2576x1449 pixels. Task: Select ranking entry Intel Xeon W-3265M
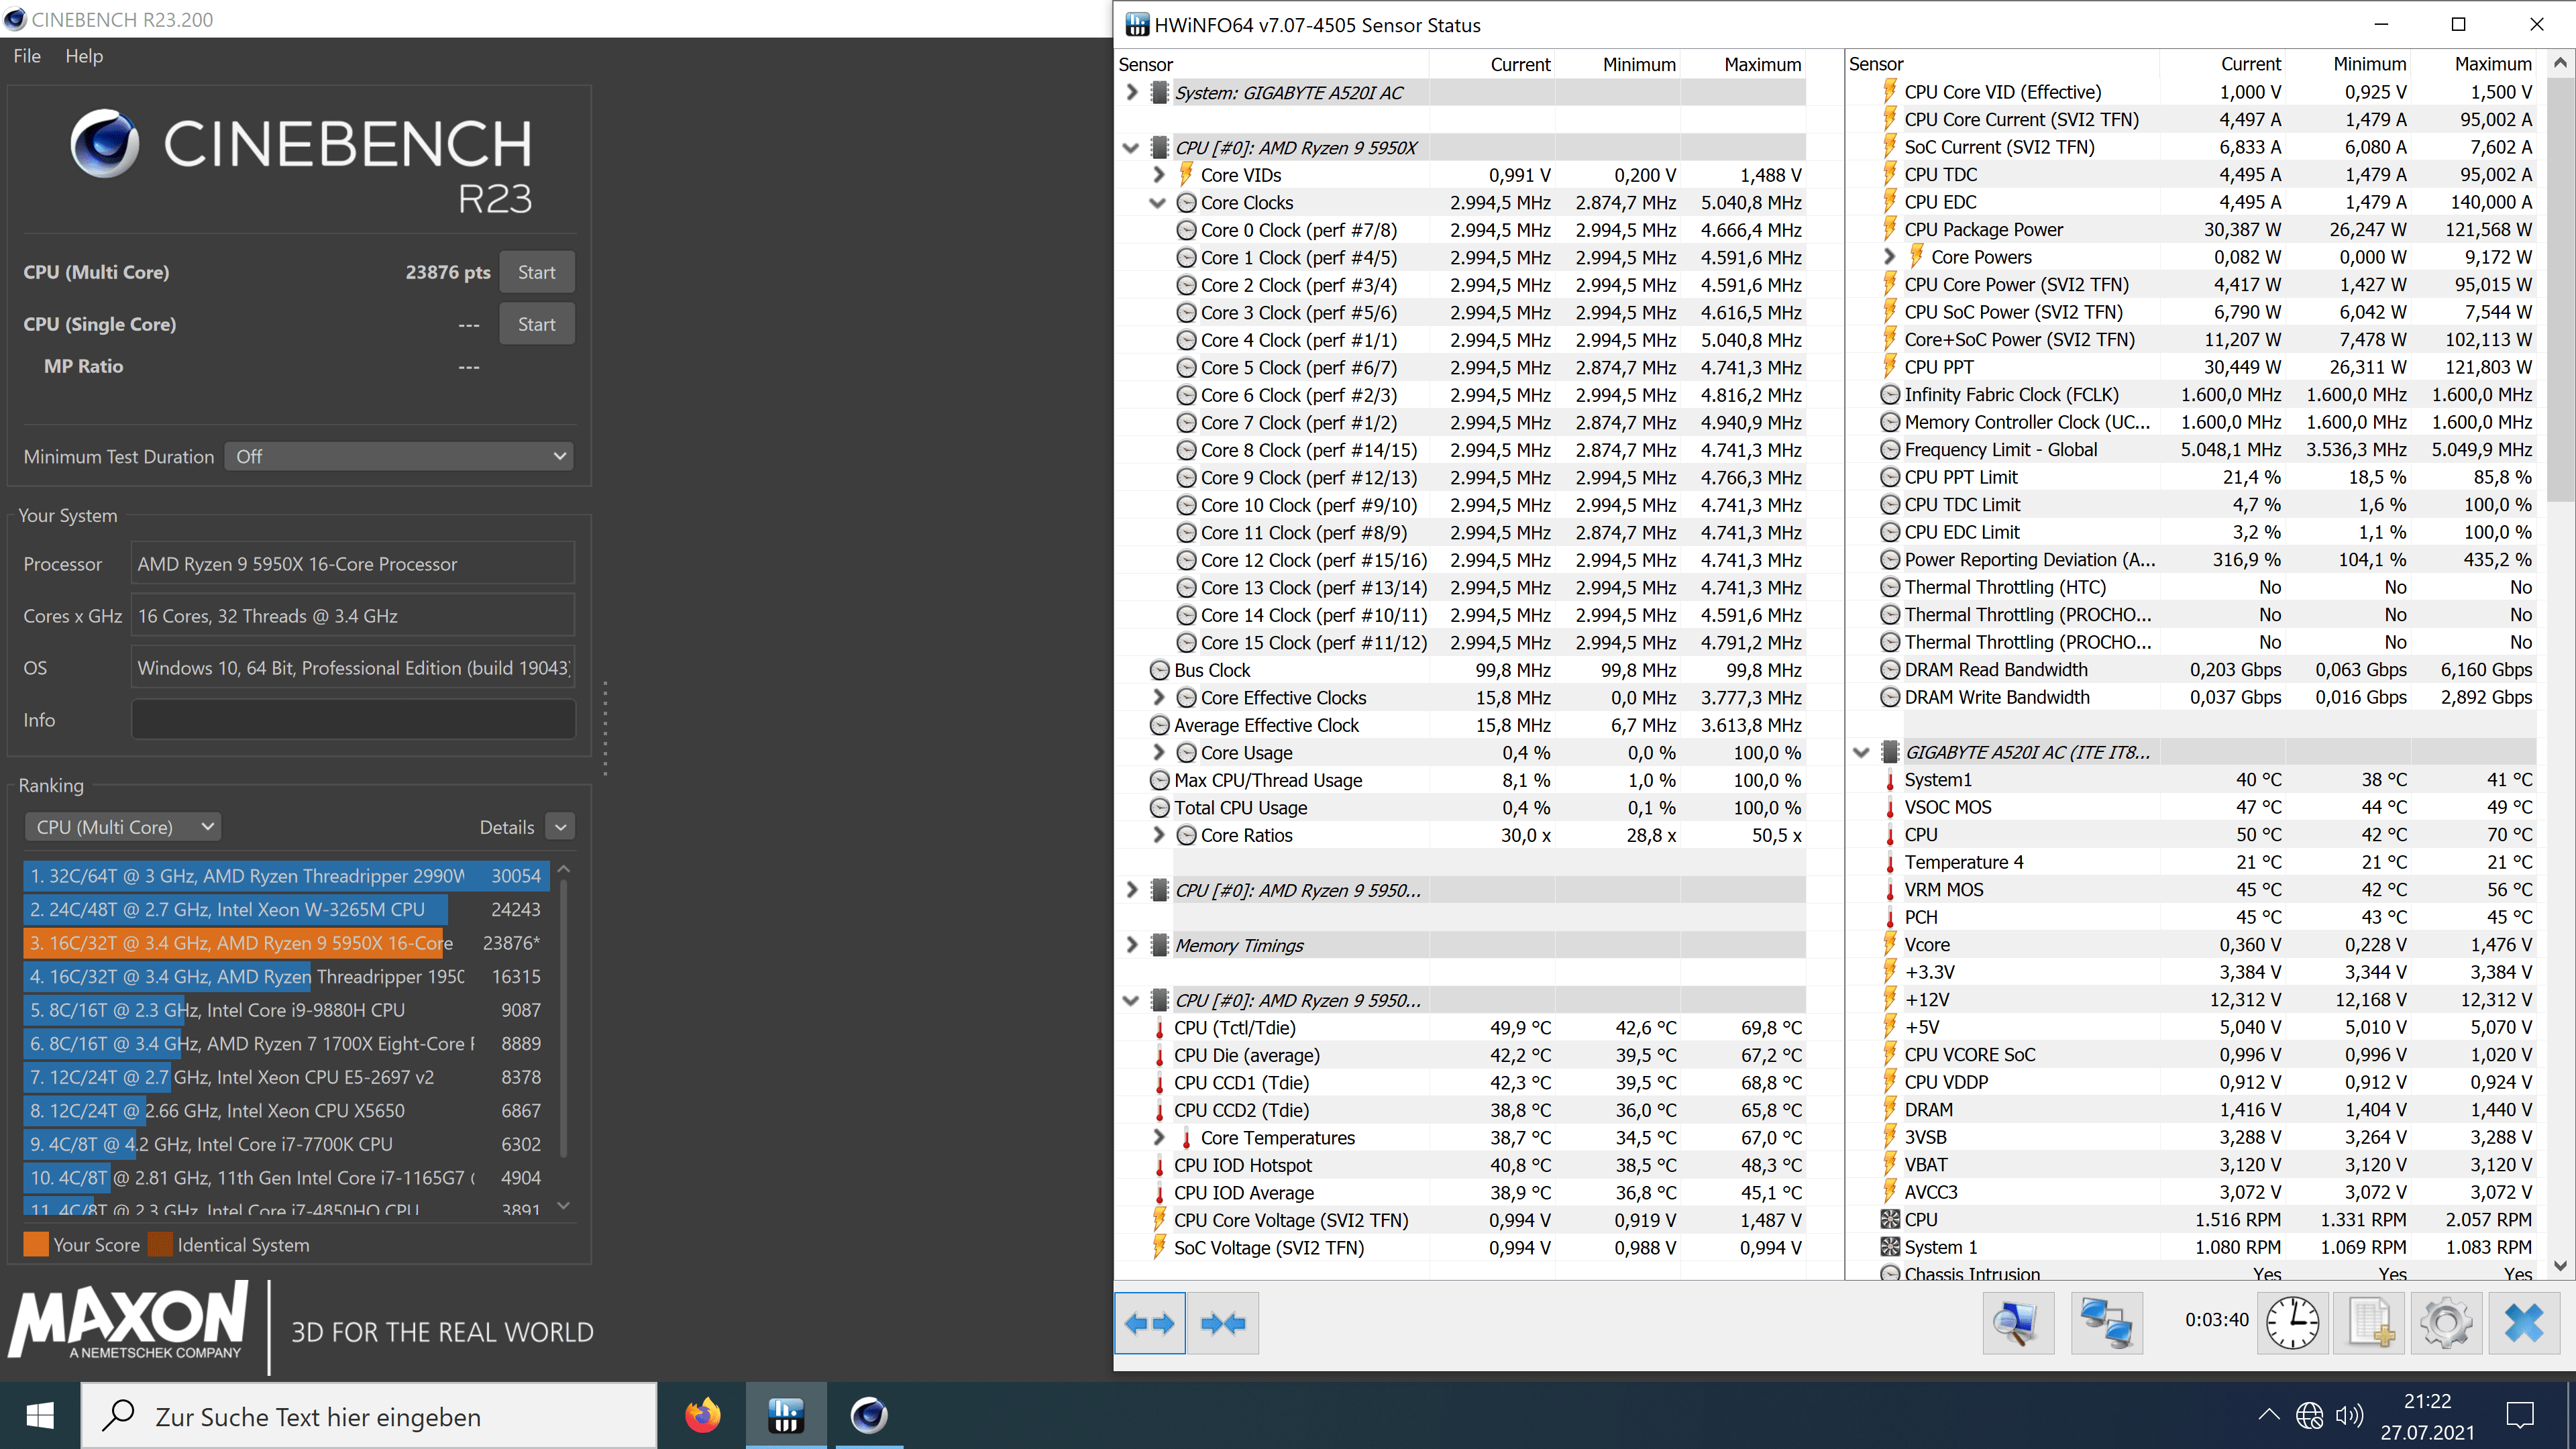(286, 910)
